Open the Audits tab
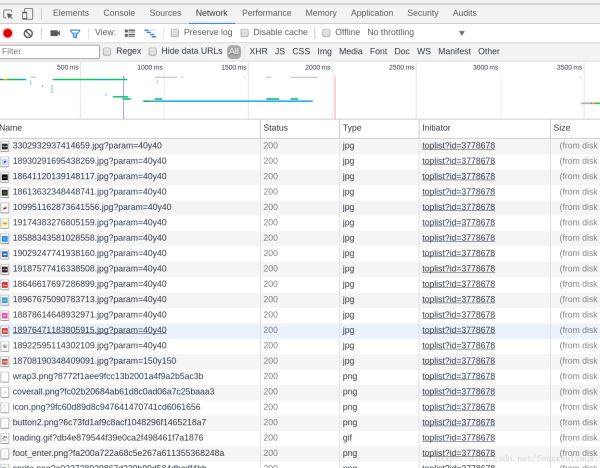The image size is (600, 468). [465, 13]
